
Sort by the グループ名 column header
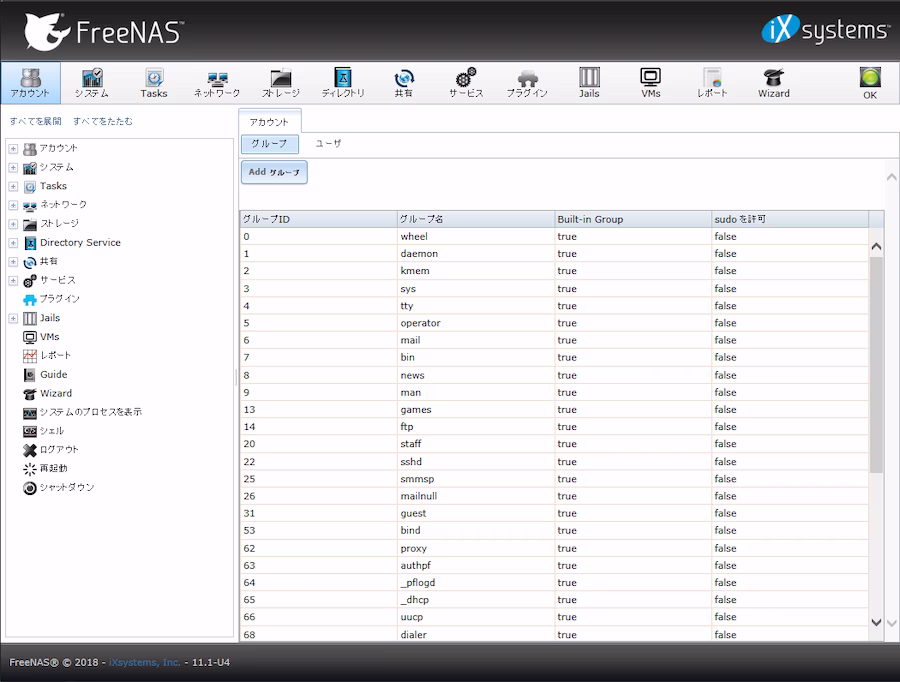click(x=475, y=219)
